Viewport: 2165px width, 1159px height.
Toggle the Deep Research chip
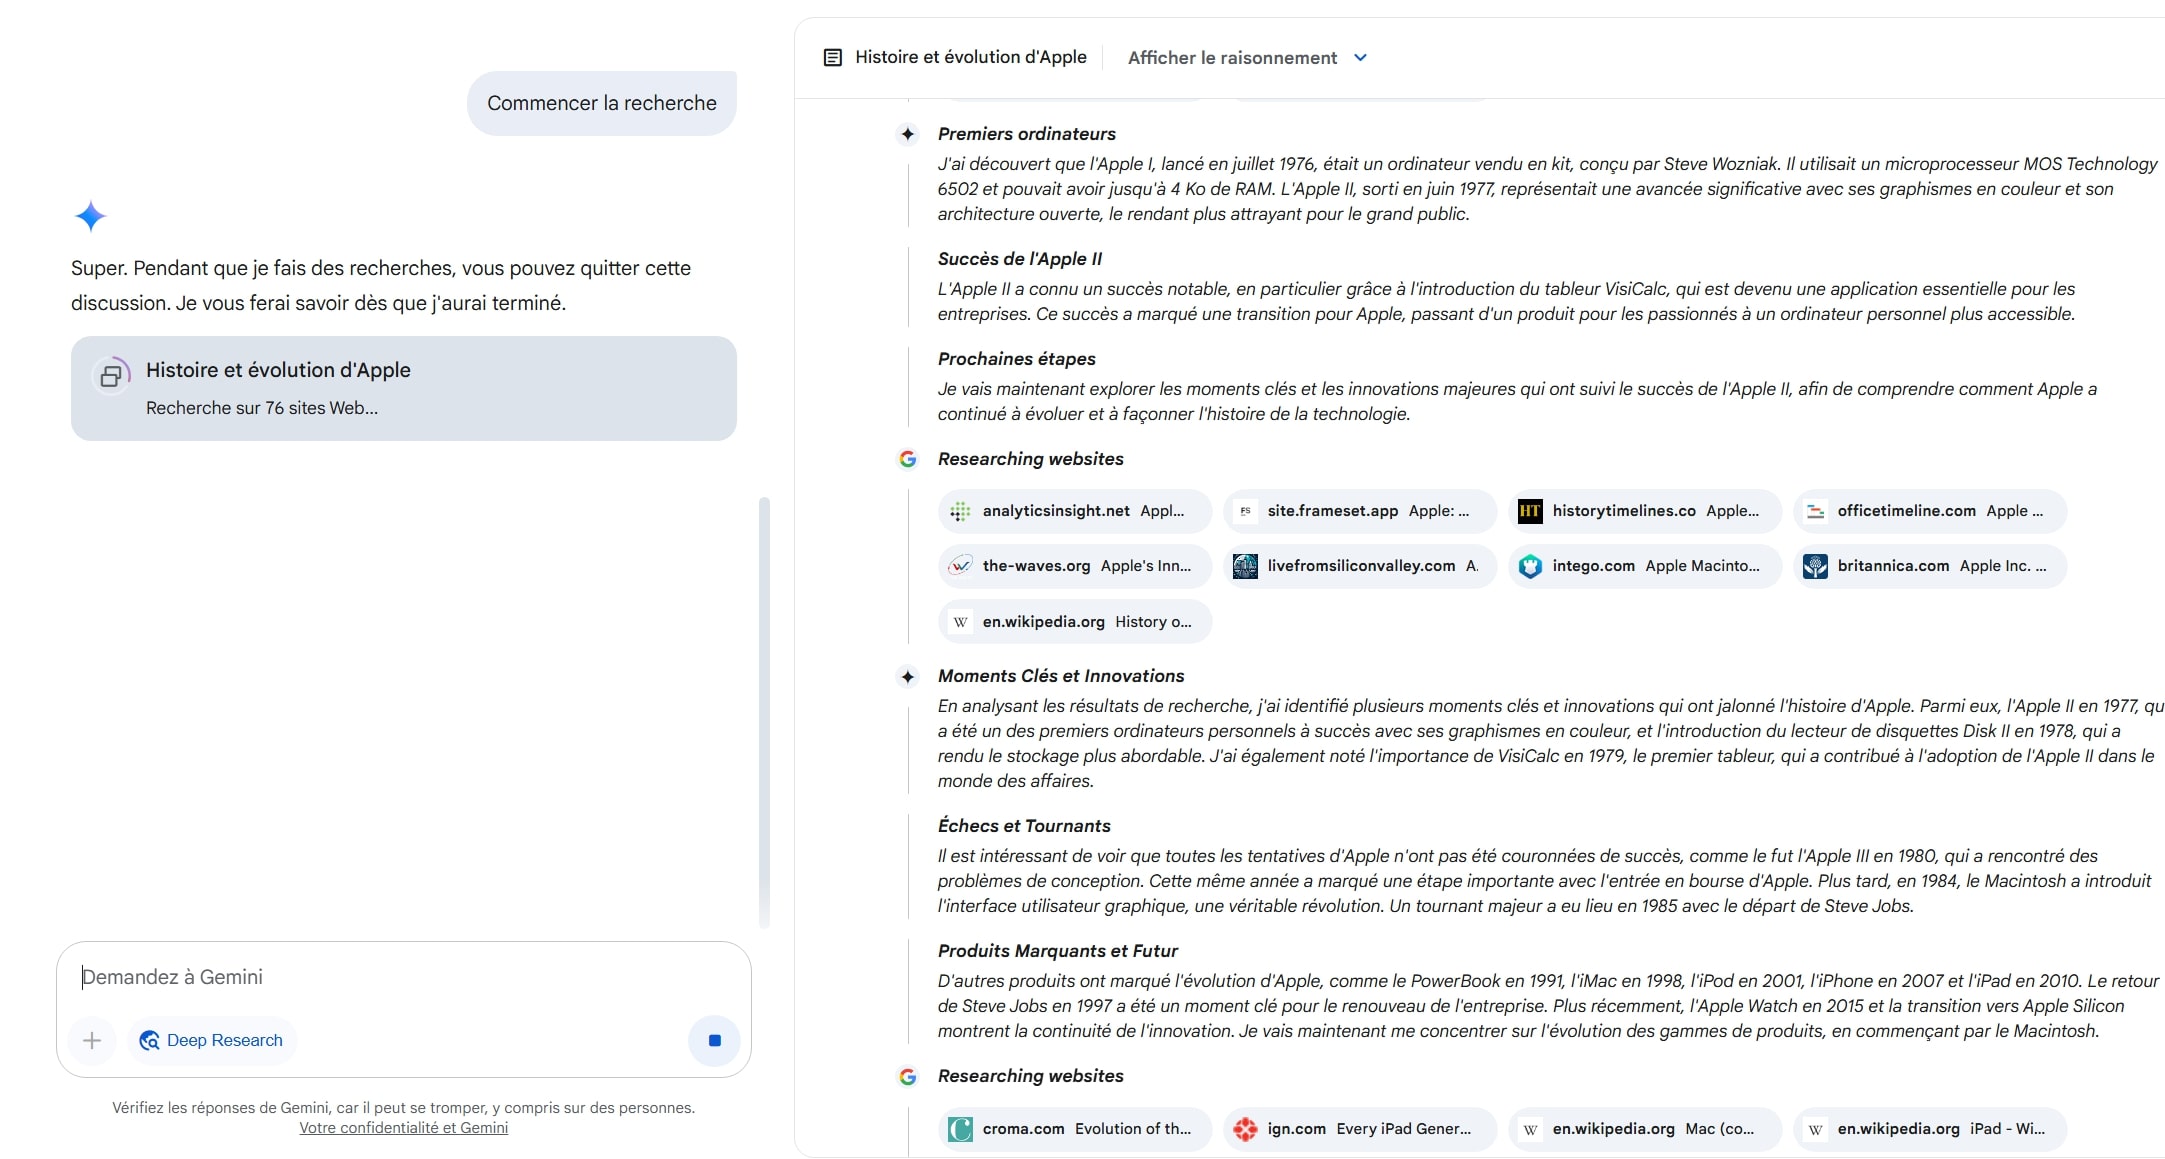[x=212, y=1040]
